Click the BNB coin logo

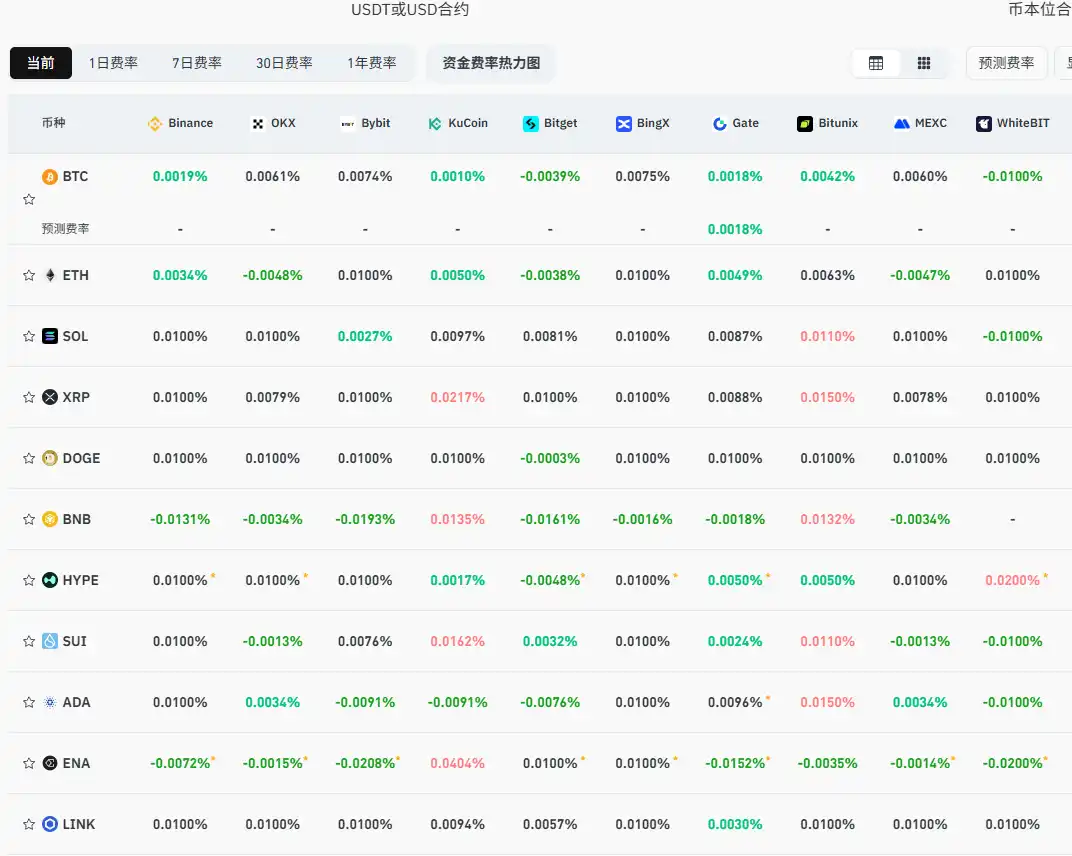pos(50,520)
